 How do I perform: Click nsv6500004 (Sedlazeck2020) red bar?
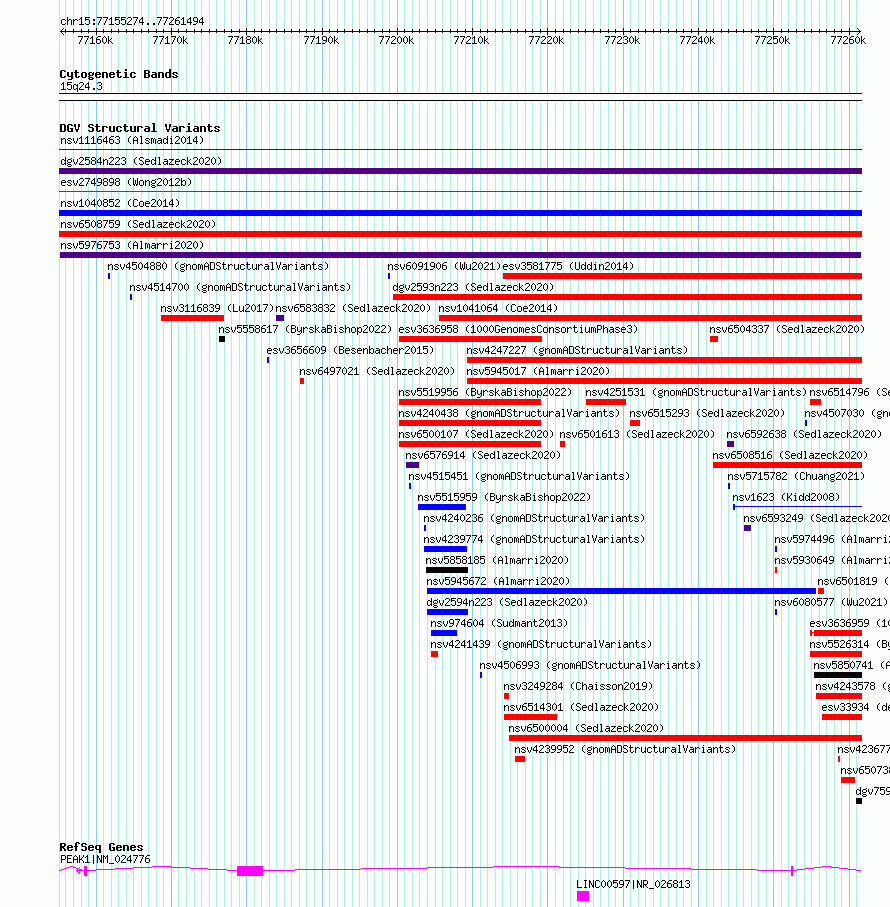tap(685, 738)
